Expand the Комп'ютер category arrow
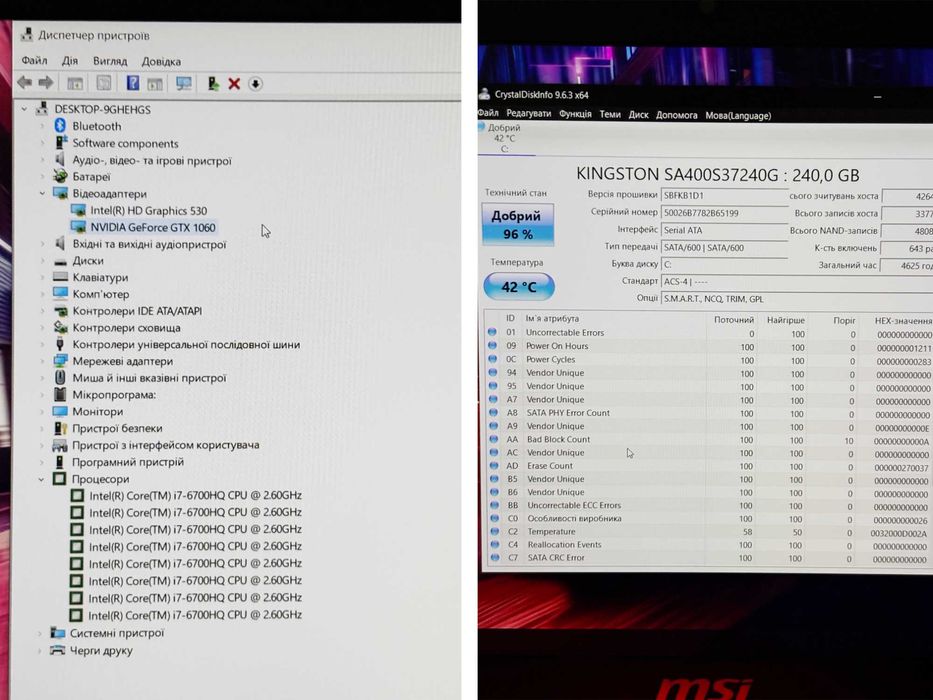Screen dimensions: 933x700 (x=42, y=294)
